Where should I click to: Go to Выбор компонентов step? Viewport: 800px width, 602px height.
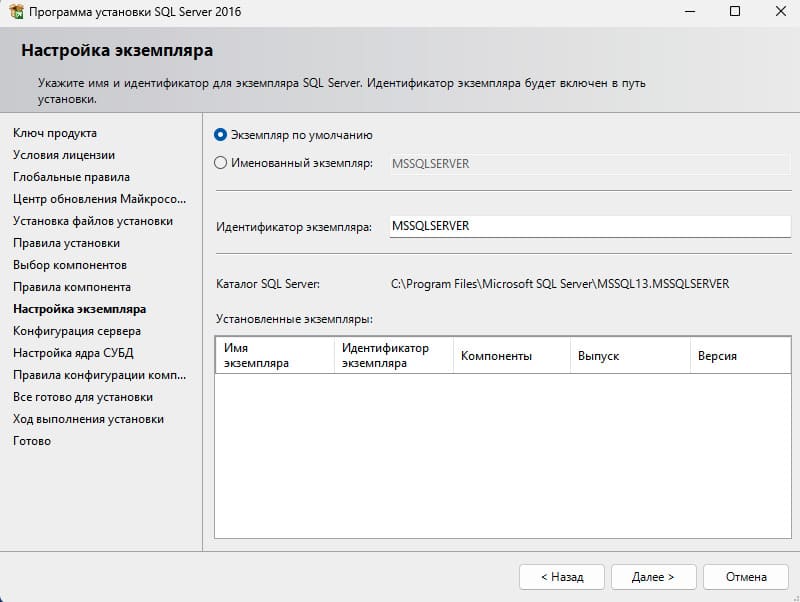(x=70, y=265)
